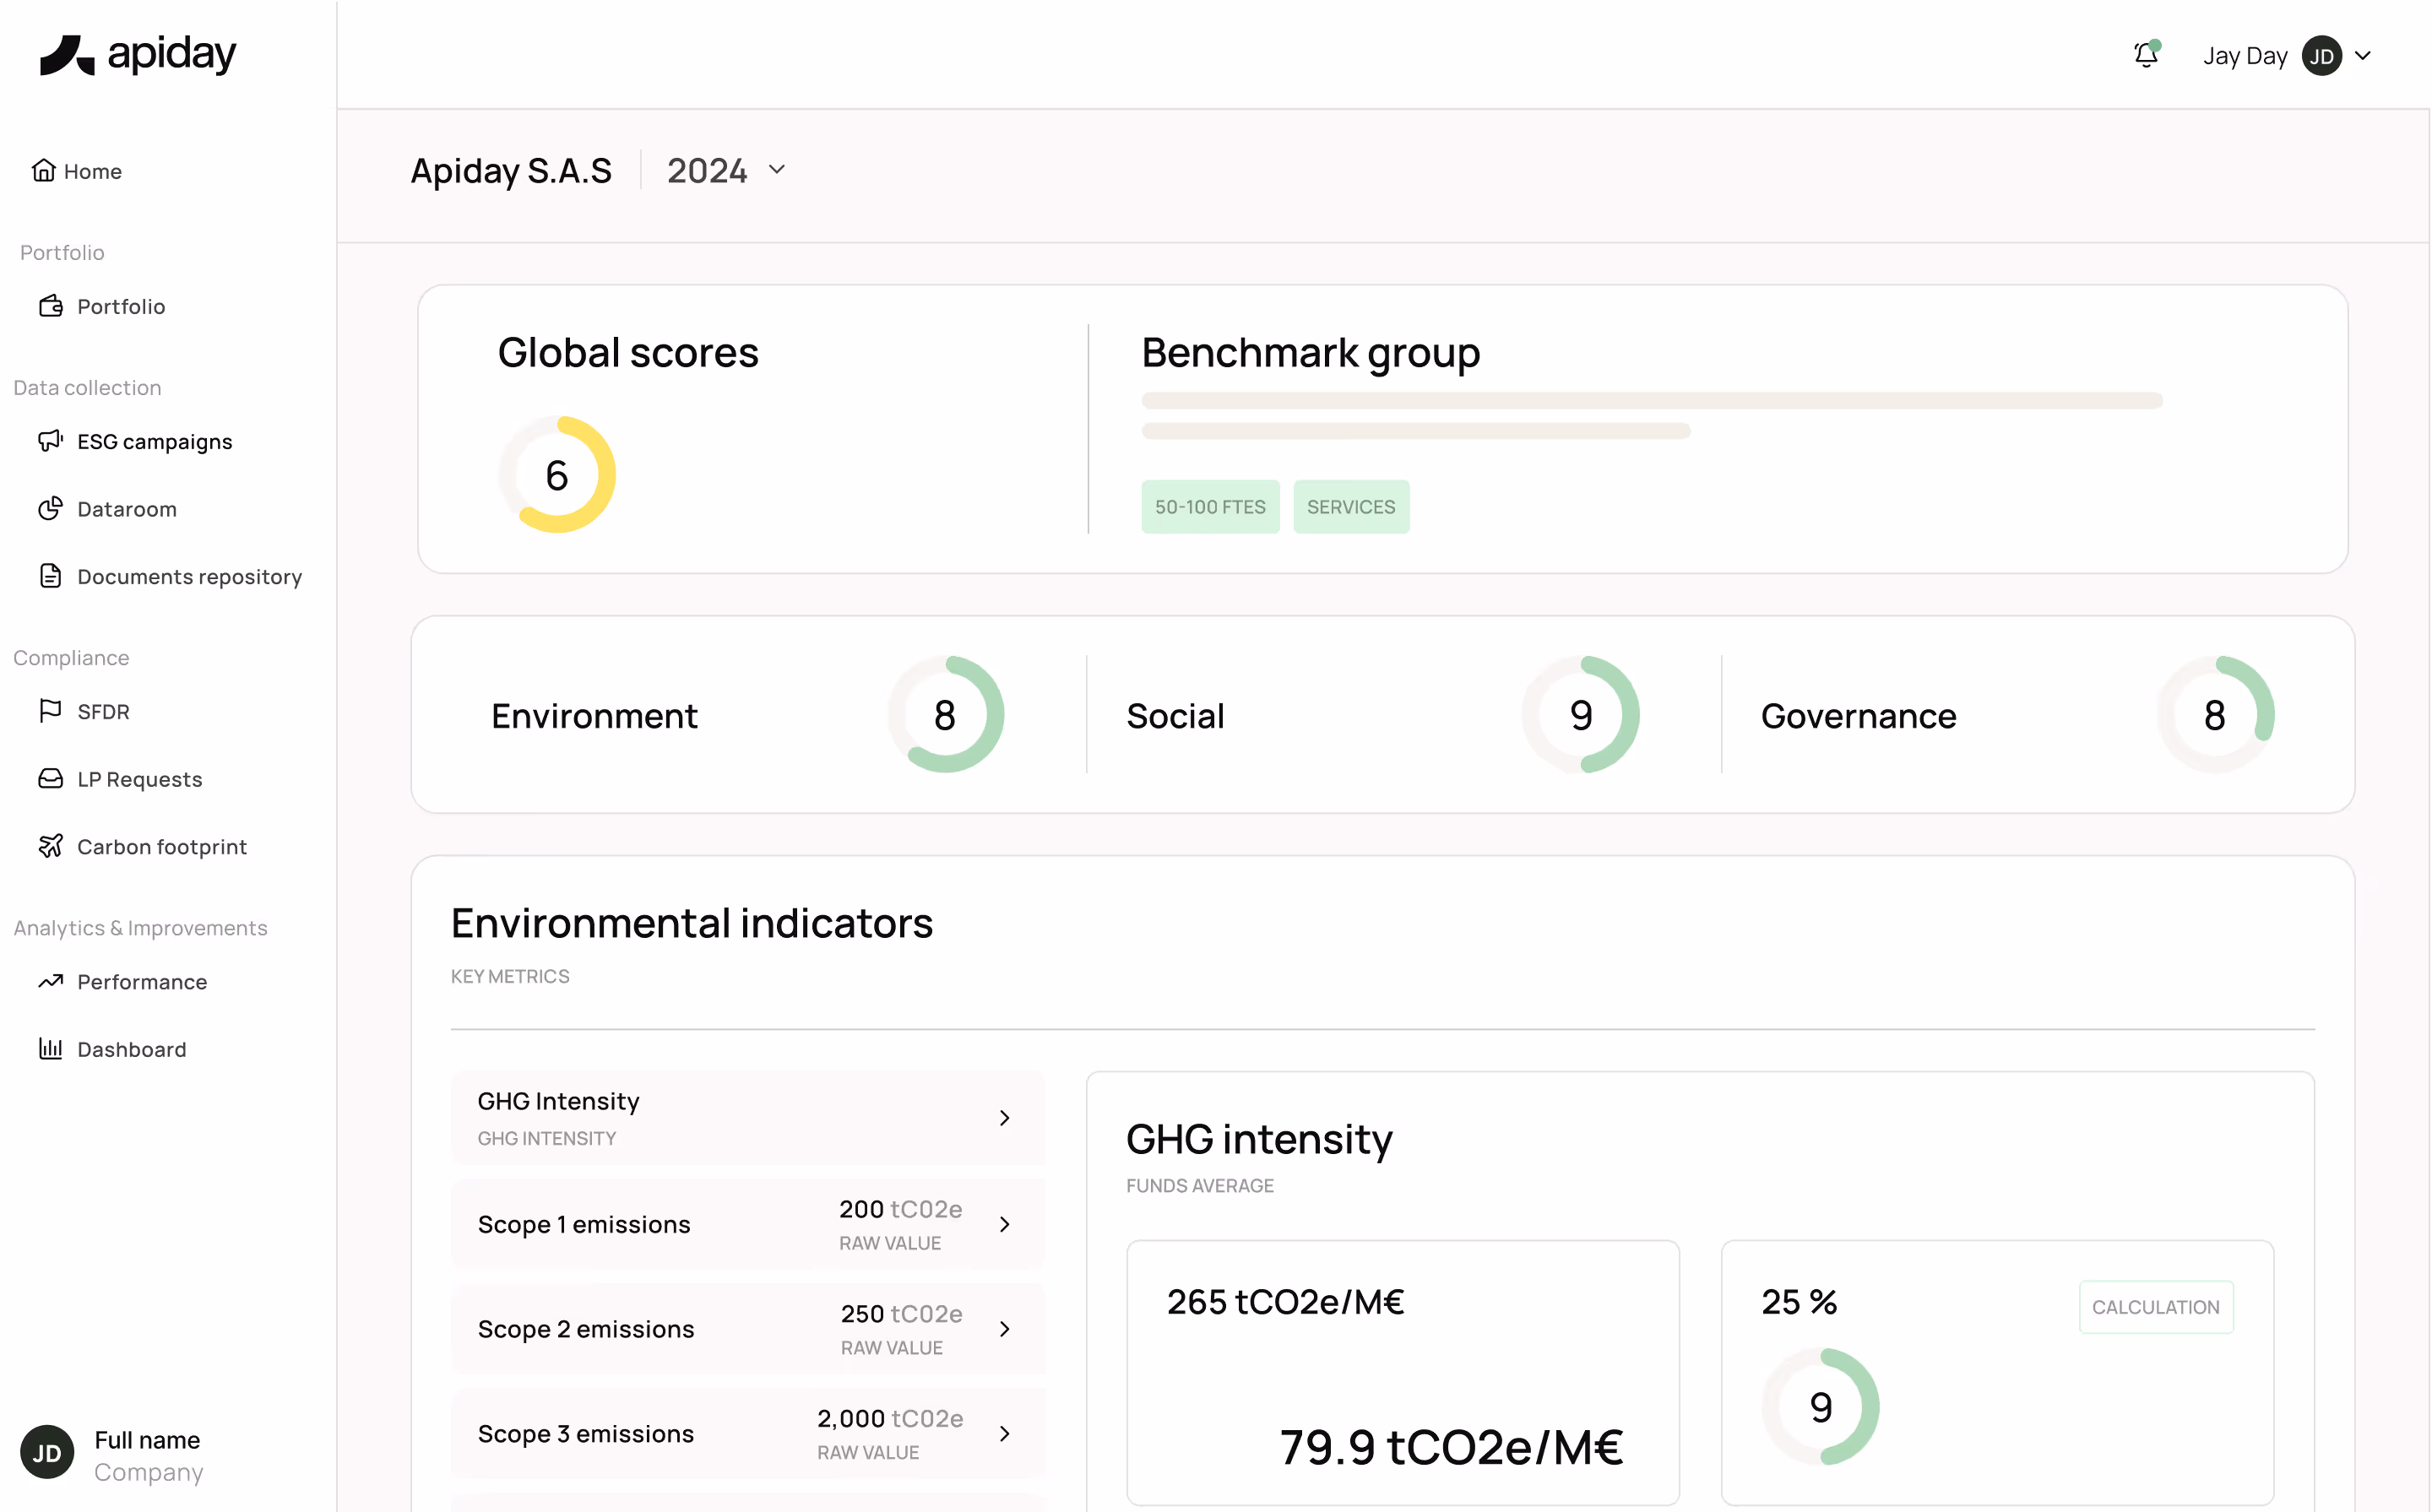
Task: Open ESG campaigns megaphone icon
Action: pyautogui.click(x=50, y=441)
